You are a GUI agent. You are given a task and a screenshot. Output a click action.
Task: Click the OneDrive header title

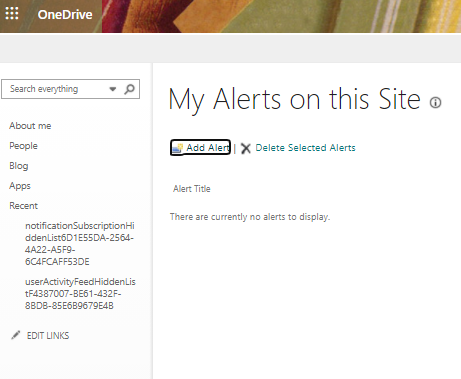point(65,15)
